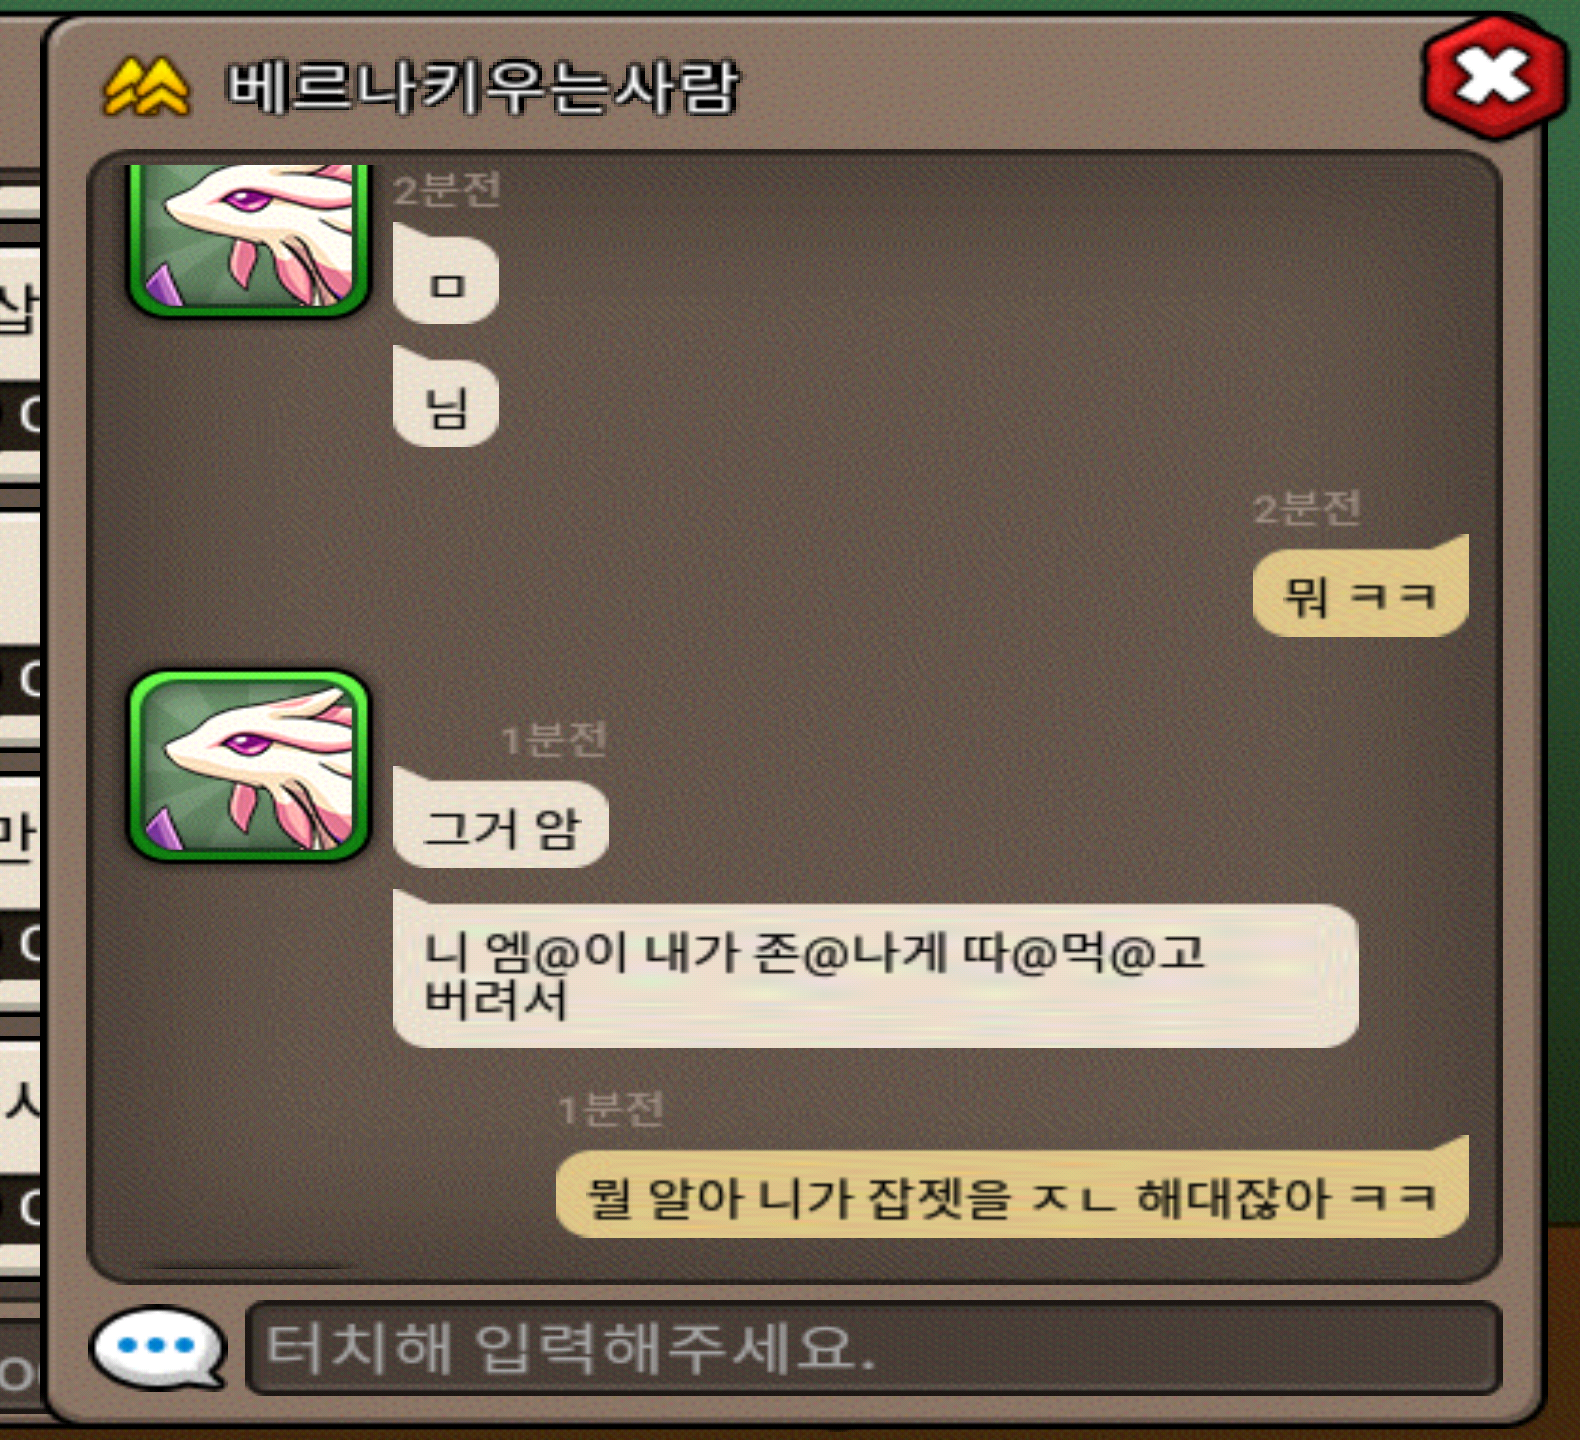
Task: Select the "님" message bubble
Action: [446, 397]
